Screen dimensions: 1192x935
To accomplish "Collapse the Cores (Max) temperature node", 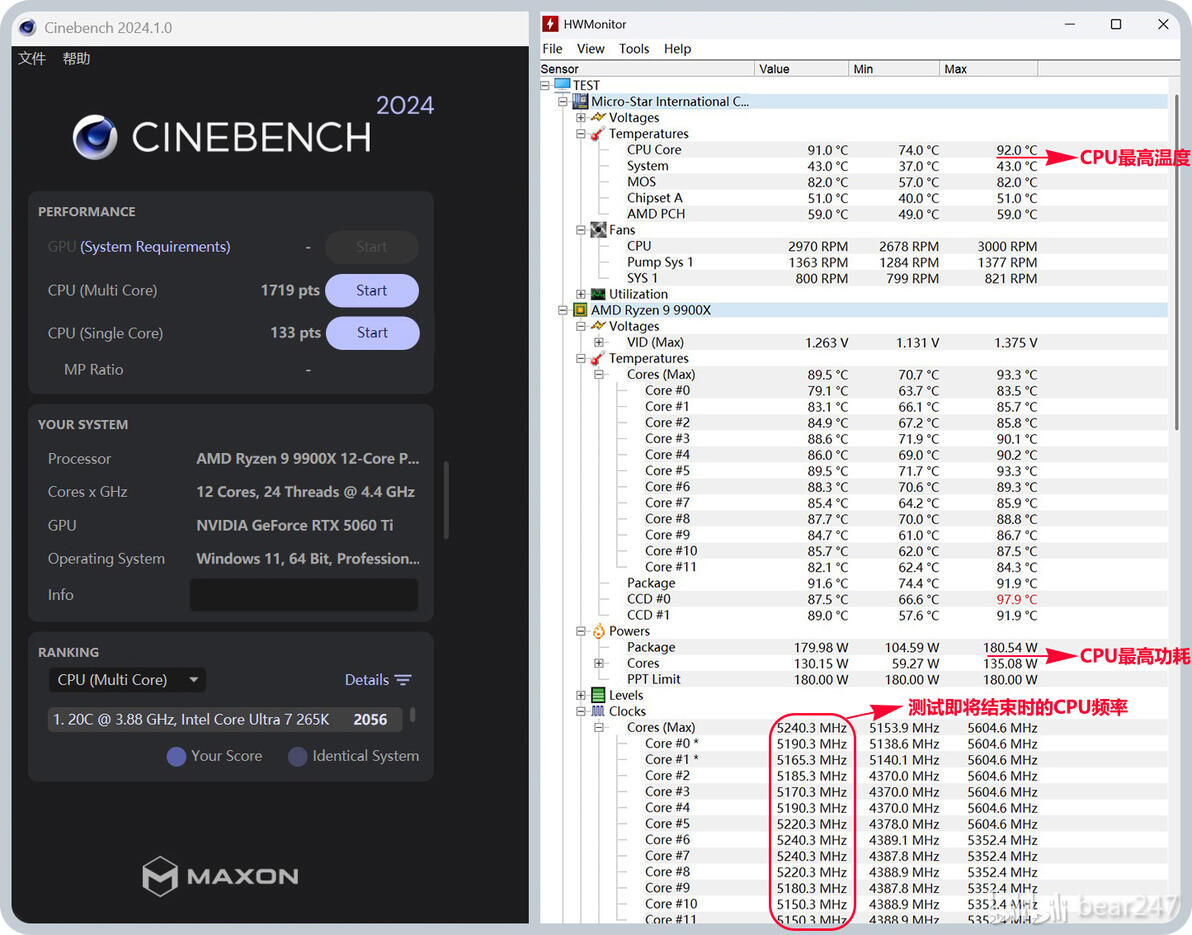I will (x=599, y=375).
